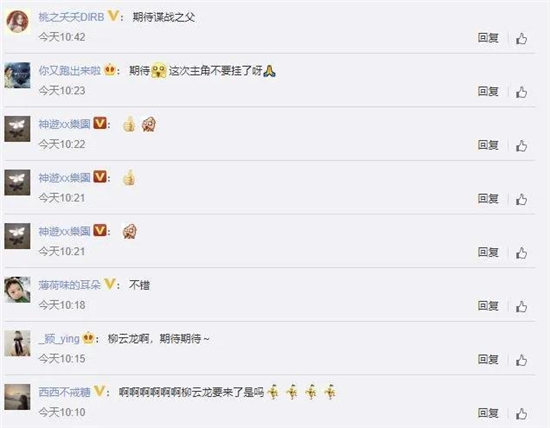Click the avatar of _颖_ying
Viewport: 550px width, 428px height.
pos(17,343)
